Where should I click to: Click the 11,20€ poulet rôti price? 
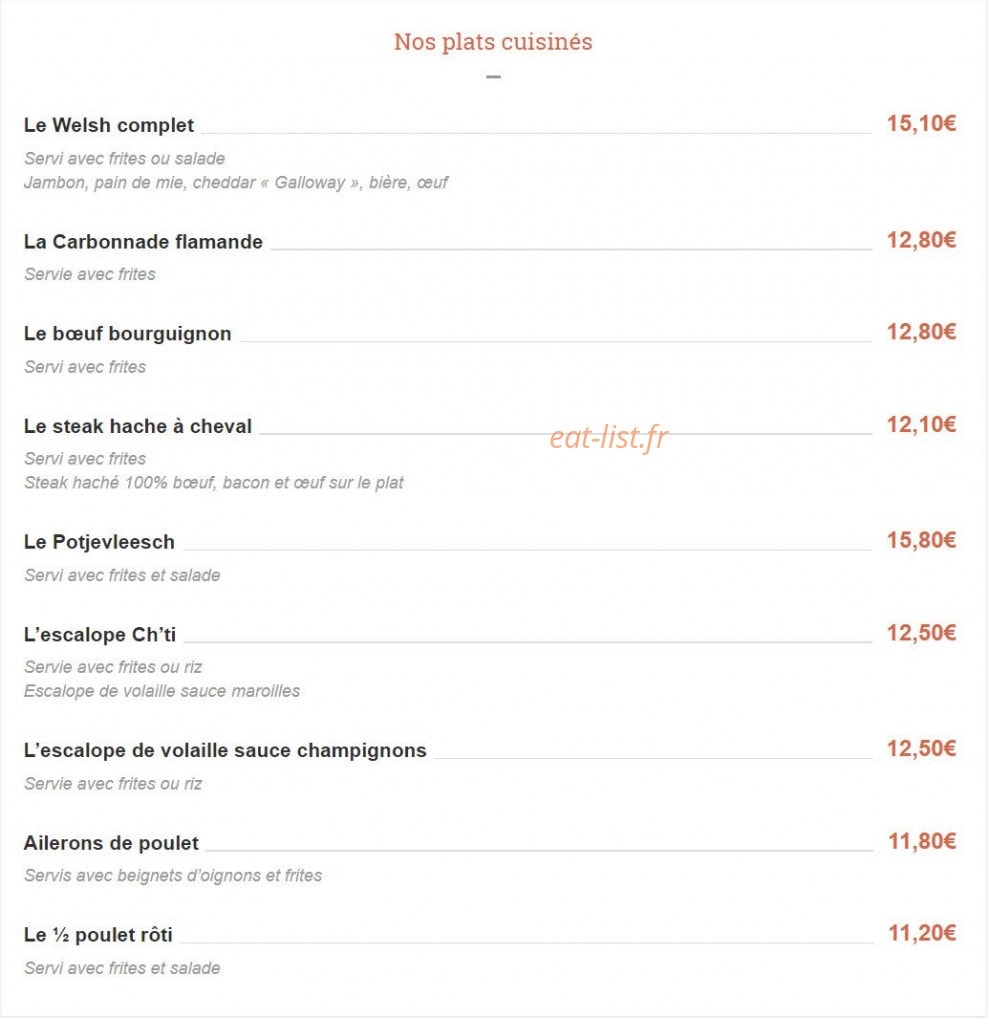(x=921, y=934)
